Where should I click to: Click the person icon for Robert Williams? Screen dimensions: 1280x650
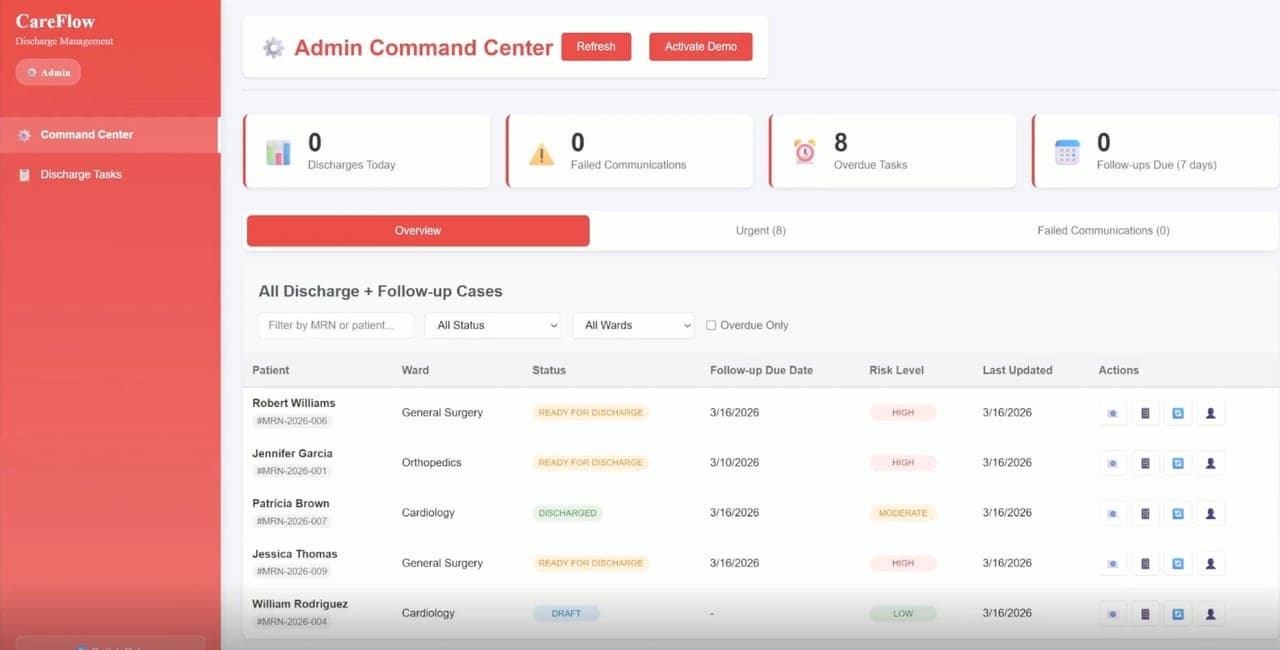1211,413
